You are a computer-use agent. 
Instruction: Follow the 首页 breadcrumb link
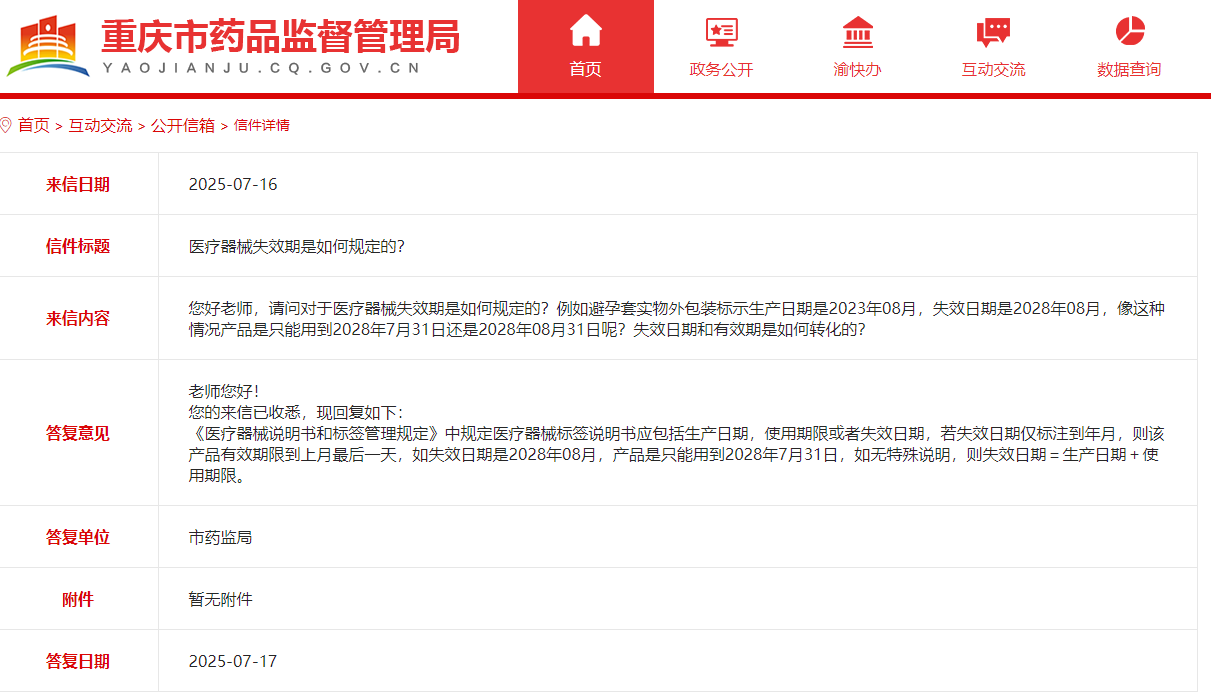pyautogui.click(x=34, y=125)
